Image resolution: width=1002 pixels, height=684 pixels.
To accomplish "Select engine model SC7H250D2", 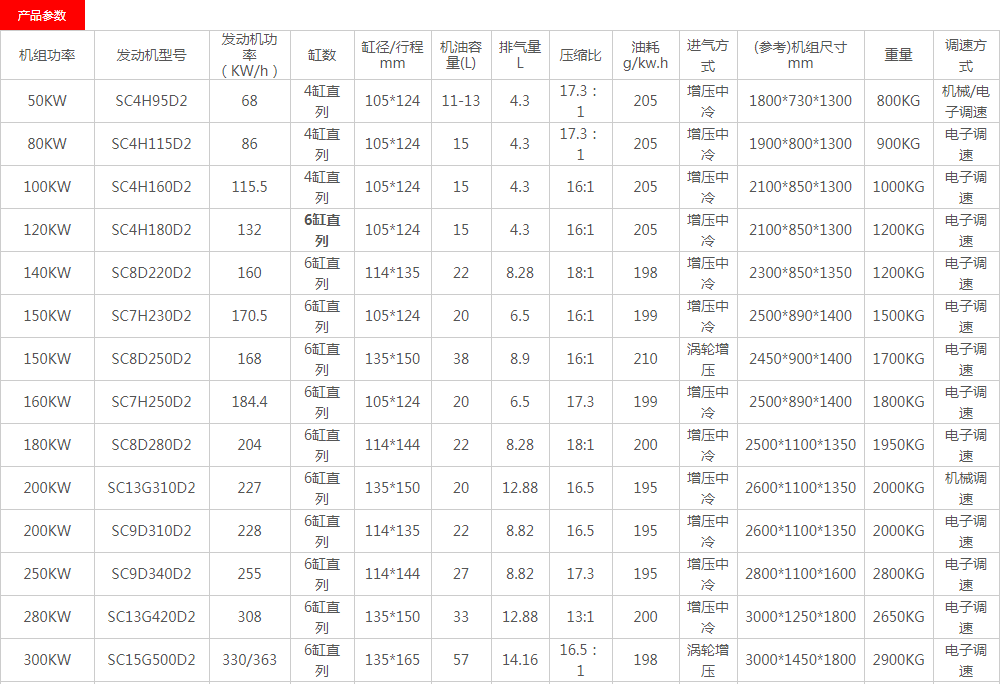I will click(x=151, y=401).
